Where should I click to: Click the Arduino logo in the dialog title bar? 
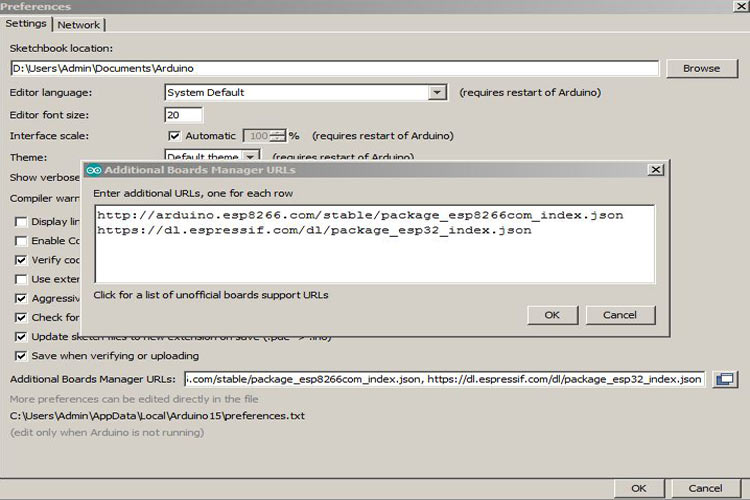tap(94, 170)
